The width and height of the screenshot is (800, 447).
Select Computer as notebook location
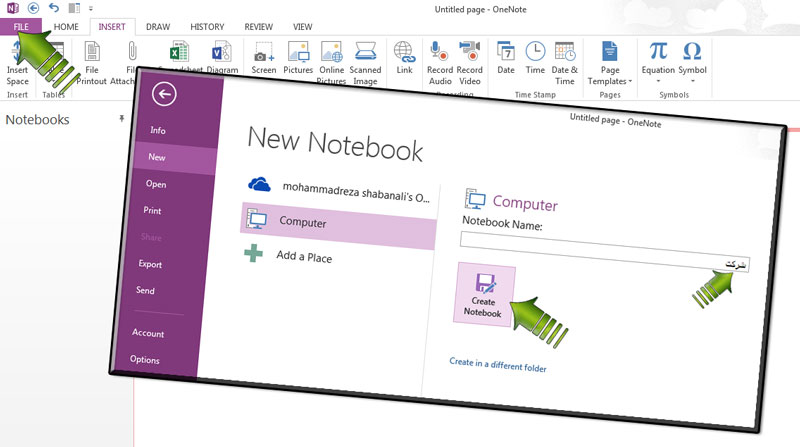tap(338, 226)
